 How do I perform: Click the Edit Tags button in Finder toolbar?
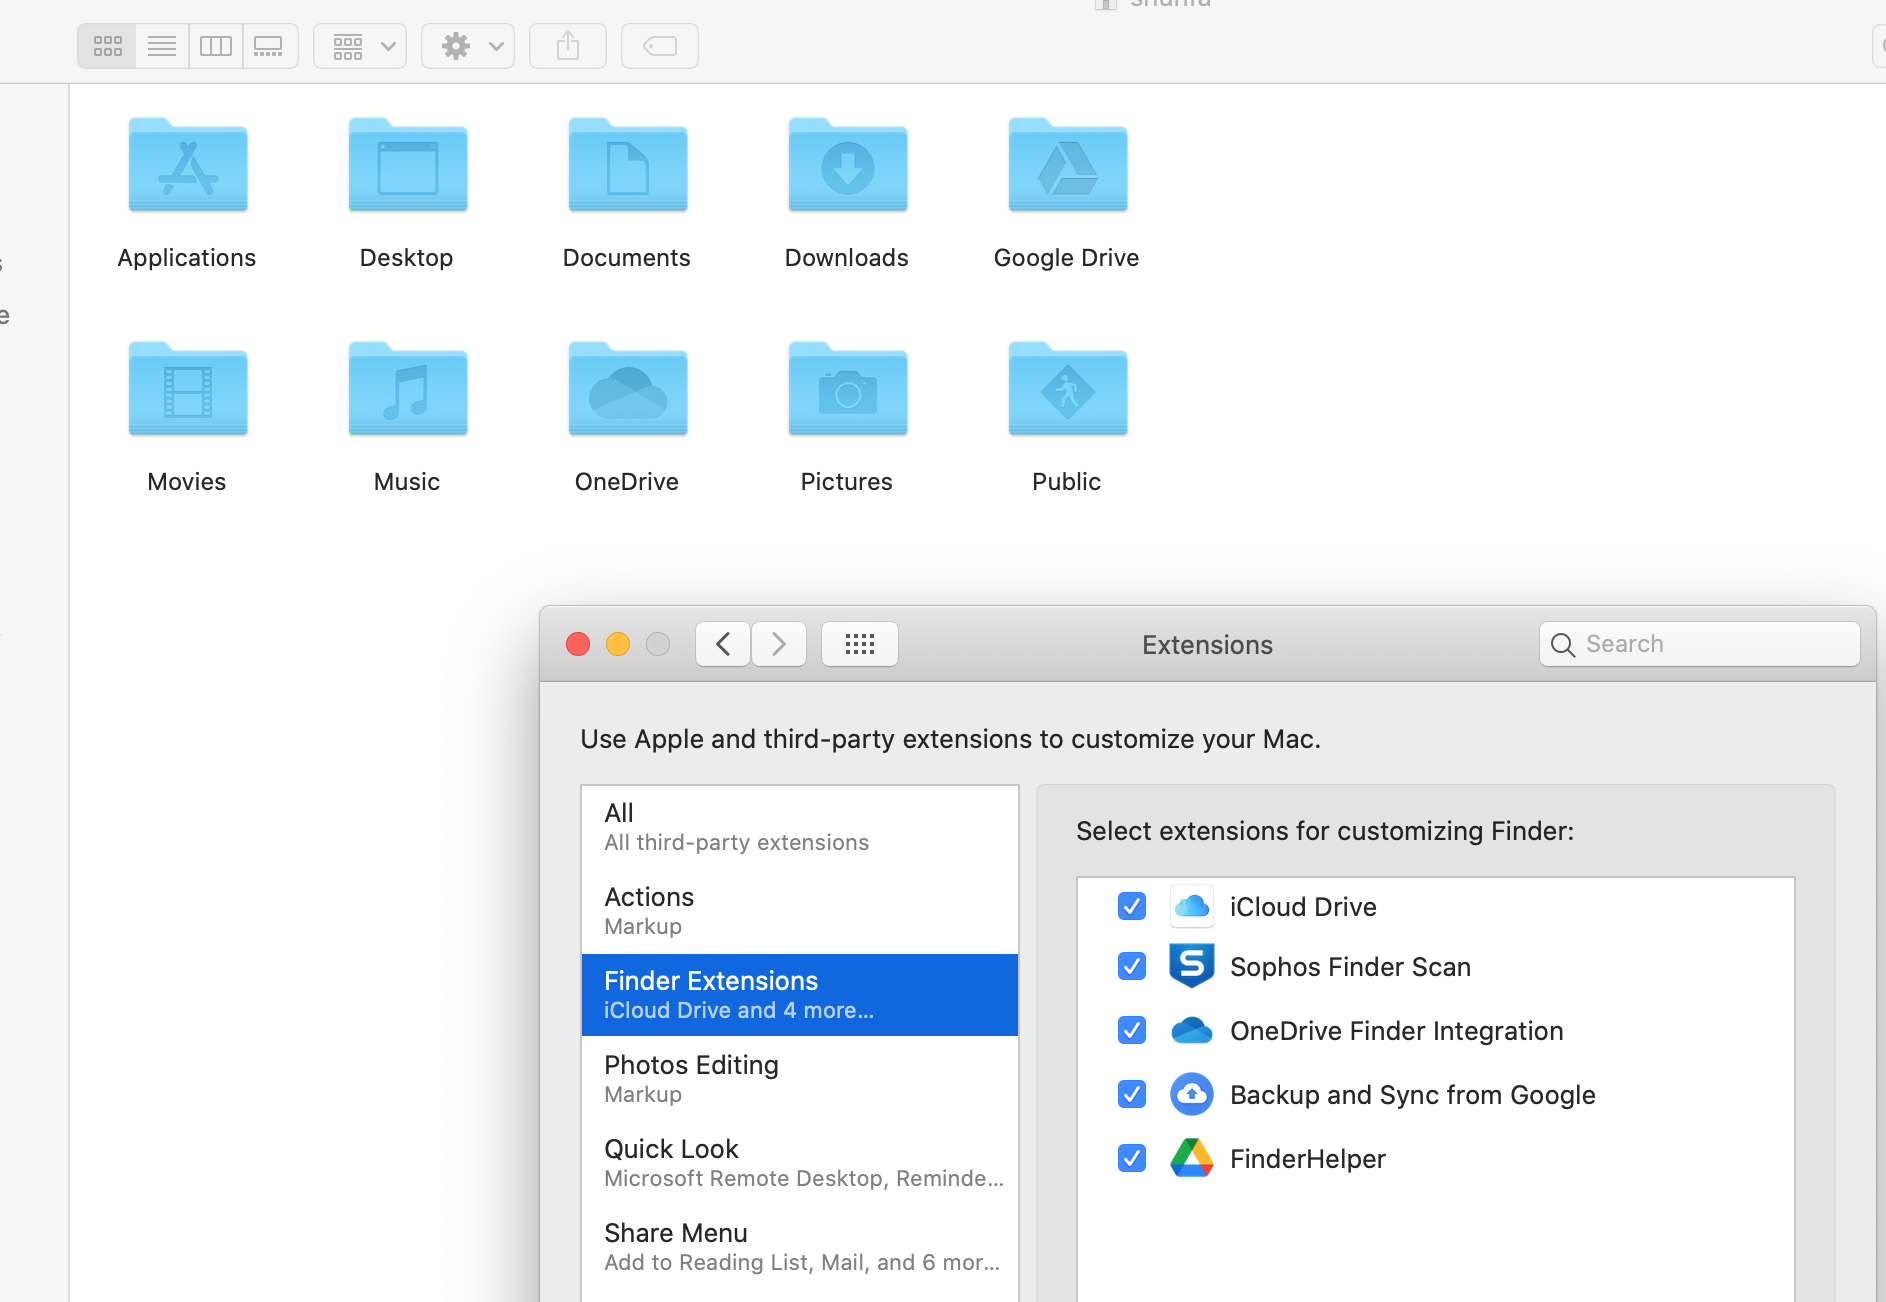[660, 46]
